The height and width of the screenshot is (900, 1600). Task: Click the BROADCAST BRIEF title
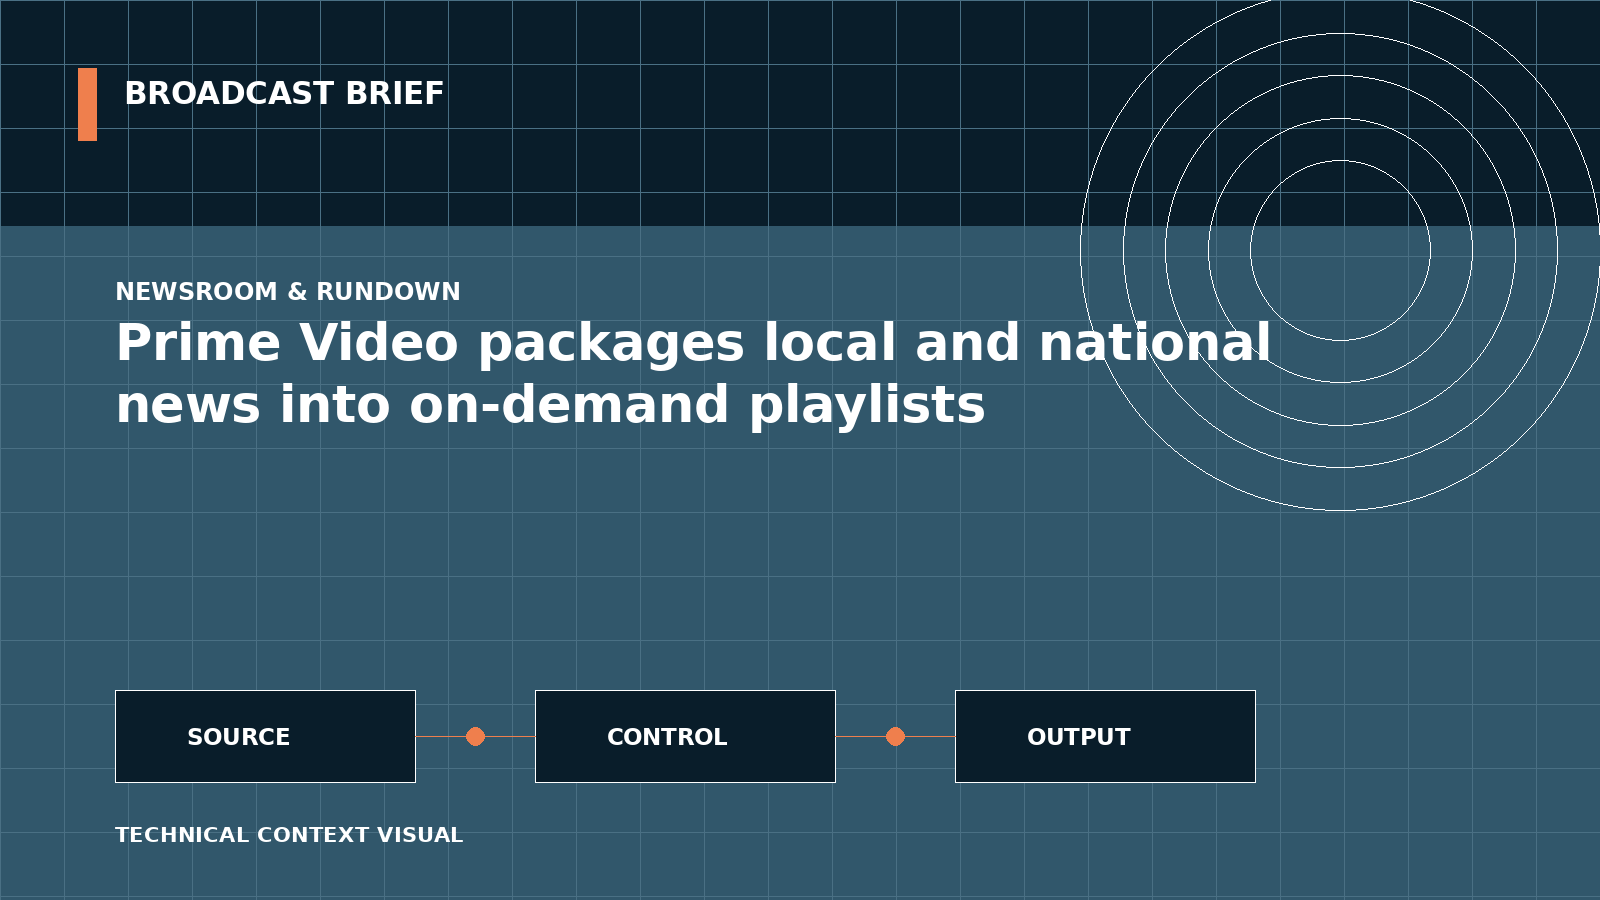tap(284, 94)
